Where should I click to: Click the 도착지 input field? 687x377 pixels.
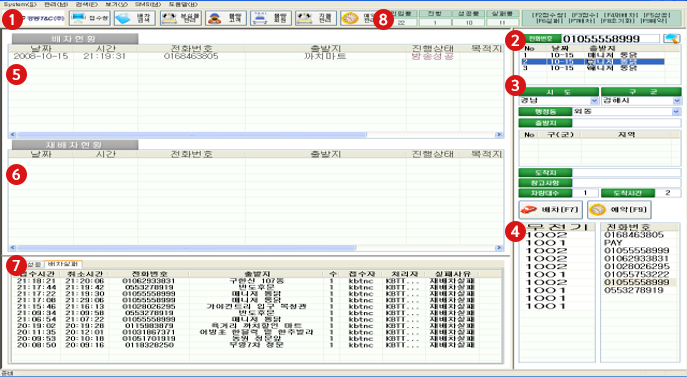point(627,173)
